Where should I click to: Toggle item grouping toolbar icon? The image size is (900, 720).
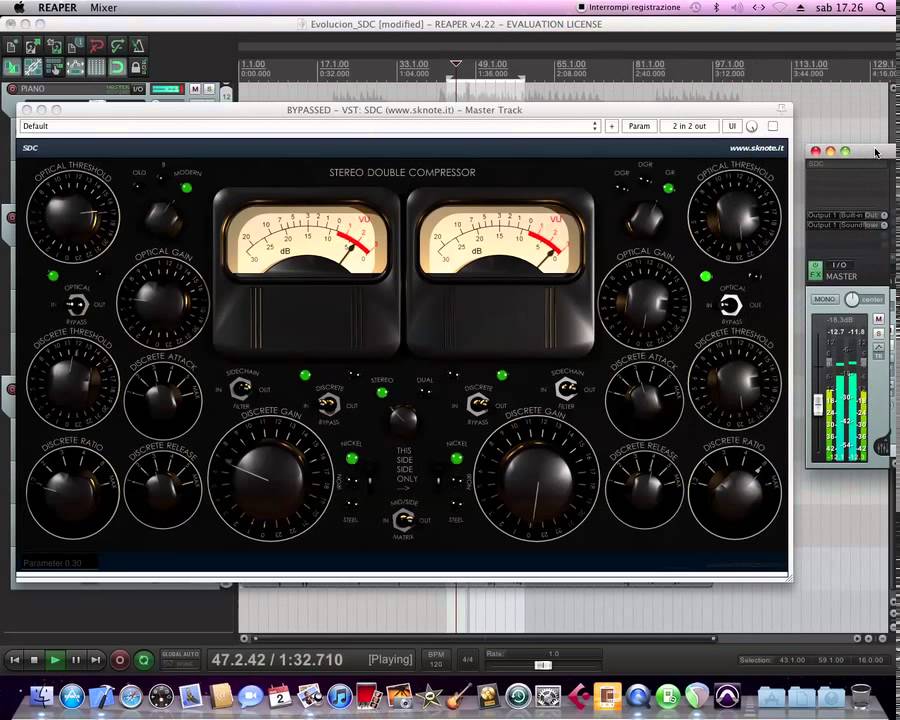[33, 67]
